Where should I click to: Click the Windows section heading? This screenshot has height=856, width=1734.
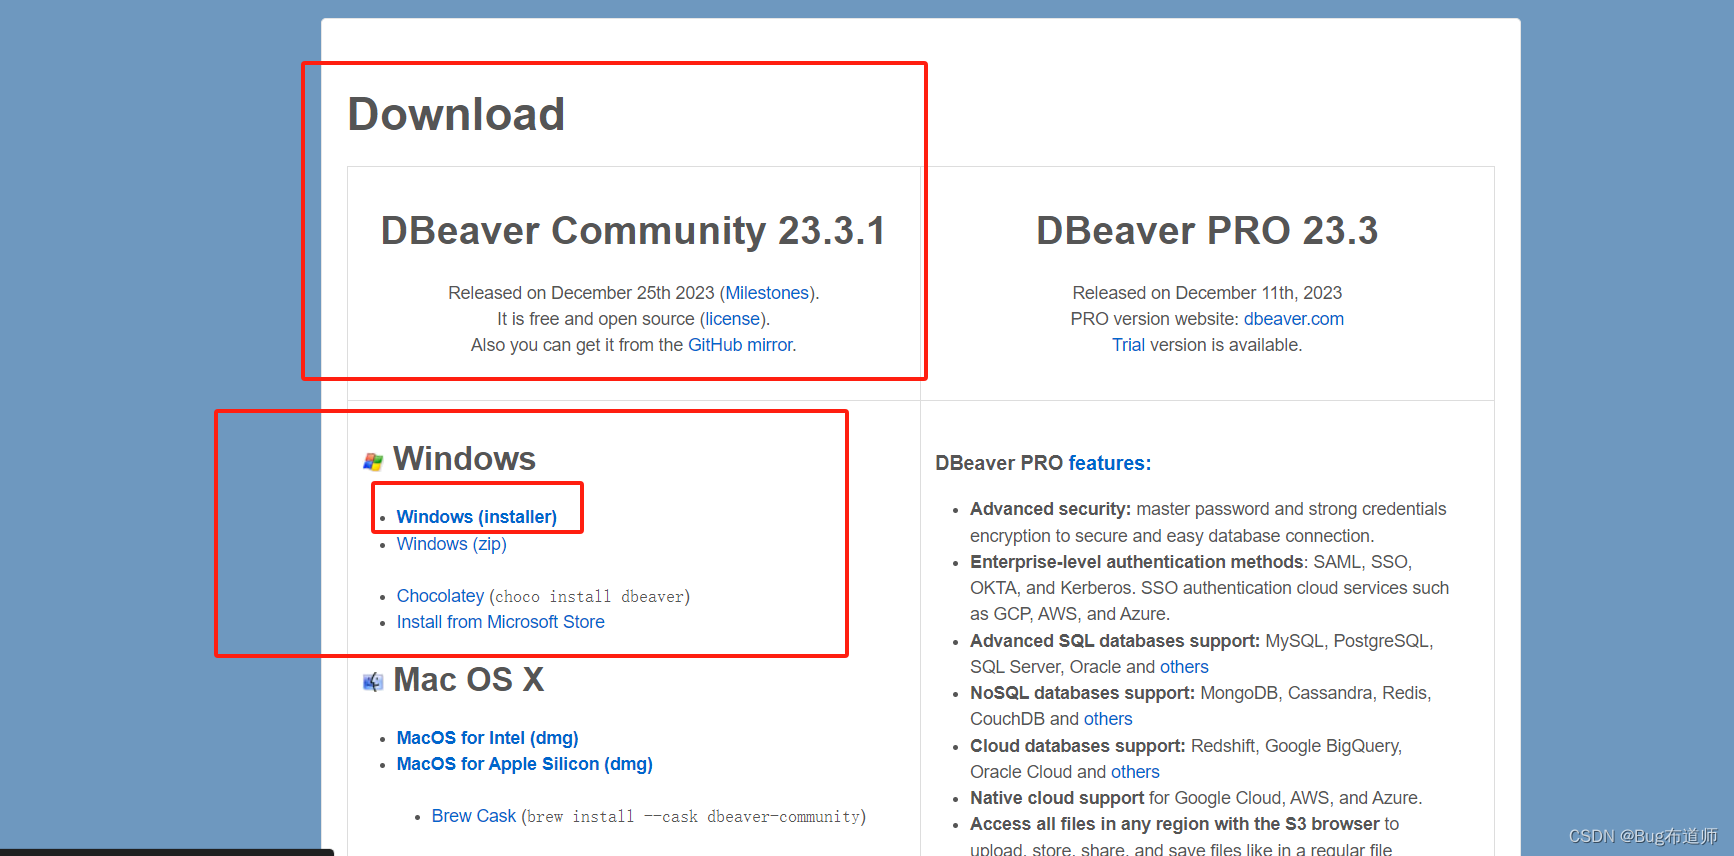tap(464, 458)
